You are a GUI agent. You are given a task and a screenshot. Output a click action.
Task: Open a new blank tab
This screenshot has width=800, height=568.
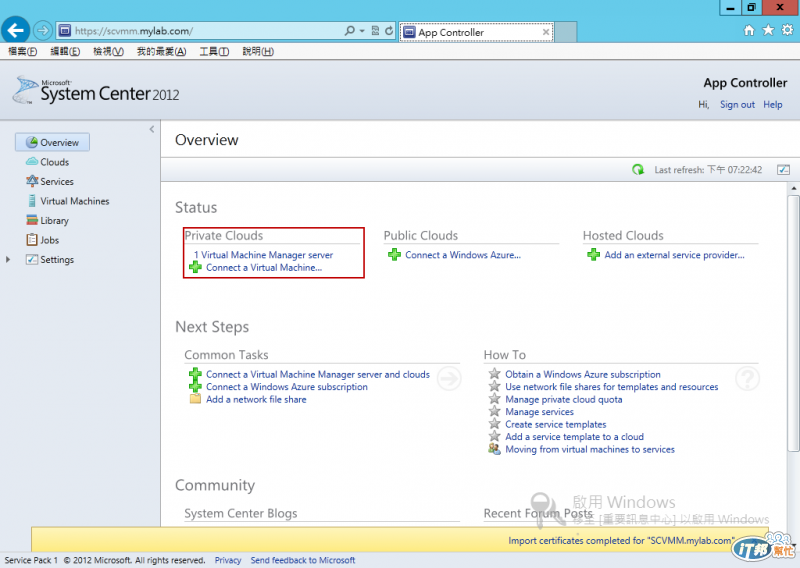coord(566,32)
